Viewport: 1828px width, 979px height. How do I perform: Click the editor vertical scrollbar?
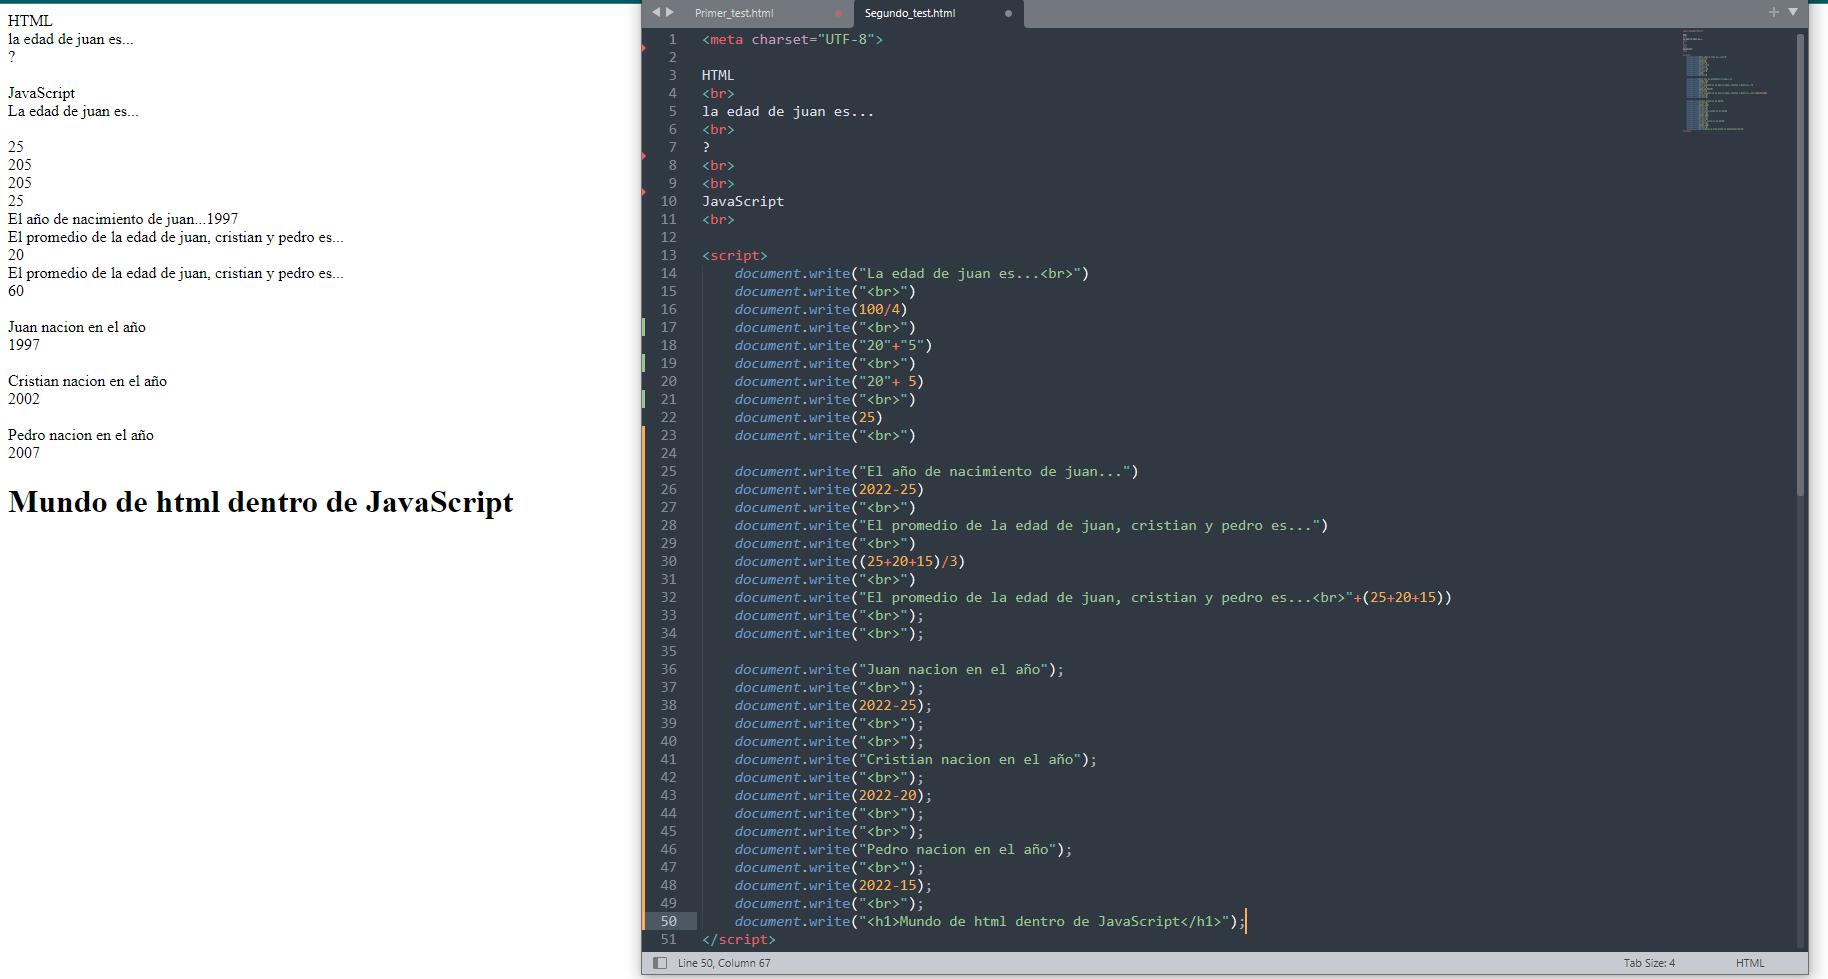point(1801,265)
